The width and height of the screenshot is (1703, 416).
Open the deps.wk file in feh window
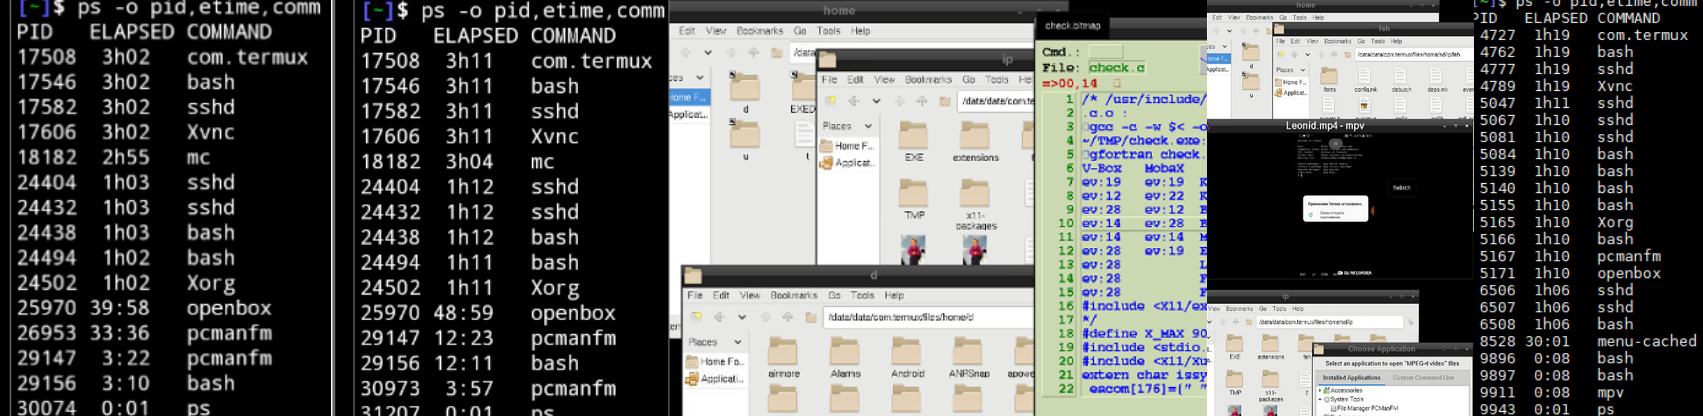tap(1438, 80)
